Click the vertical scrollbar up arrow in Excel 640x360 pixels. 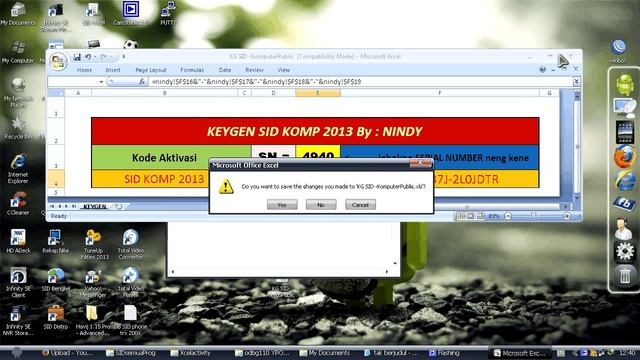(x=577, y=97)
